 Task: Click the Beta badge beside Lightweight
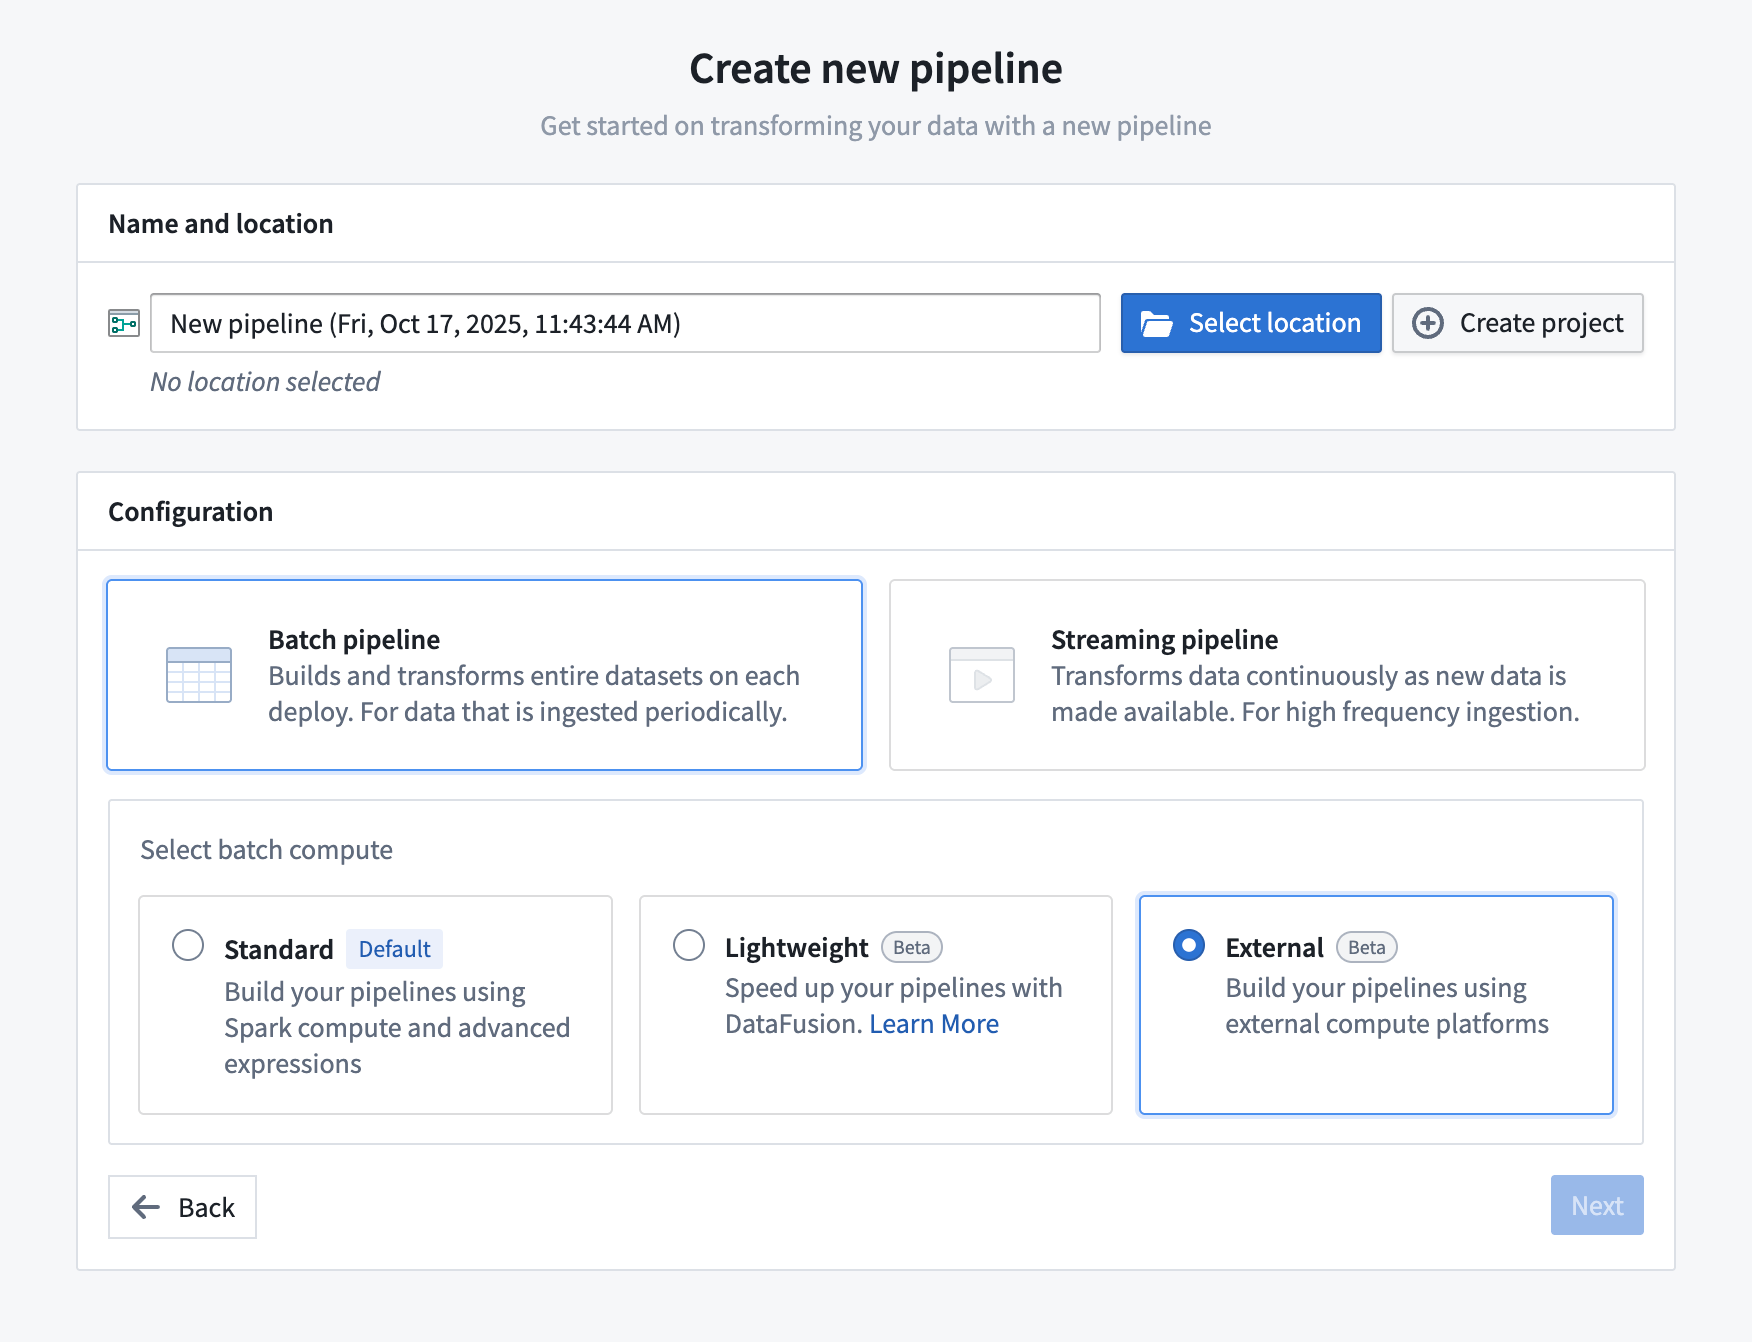tap(911, 946)
